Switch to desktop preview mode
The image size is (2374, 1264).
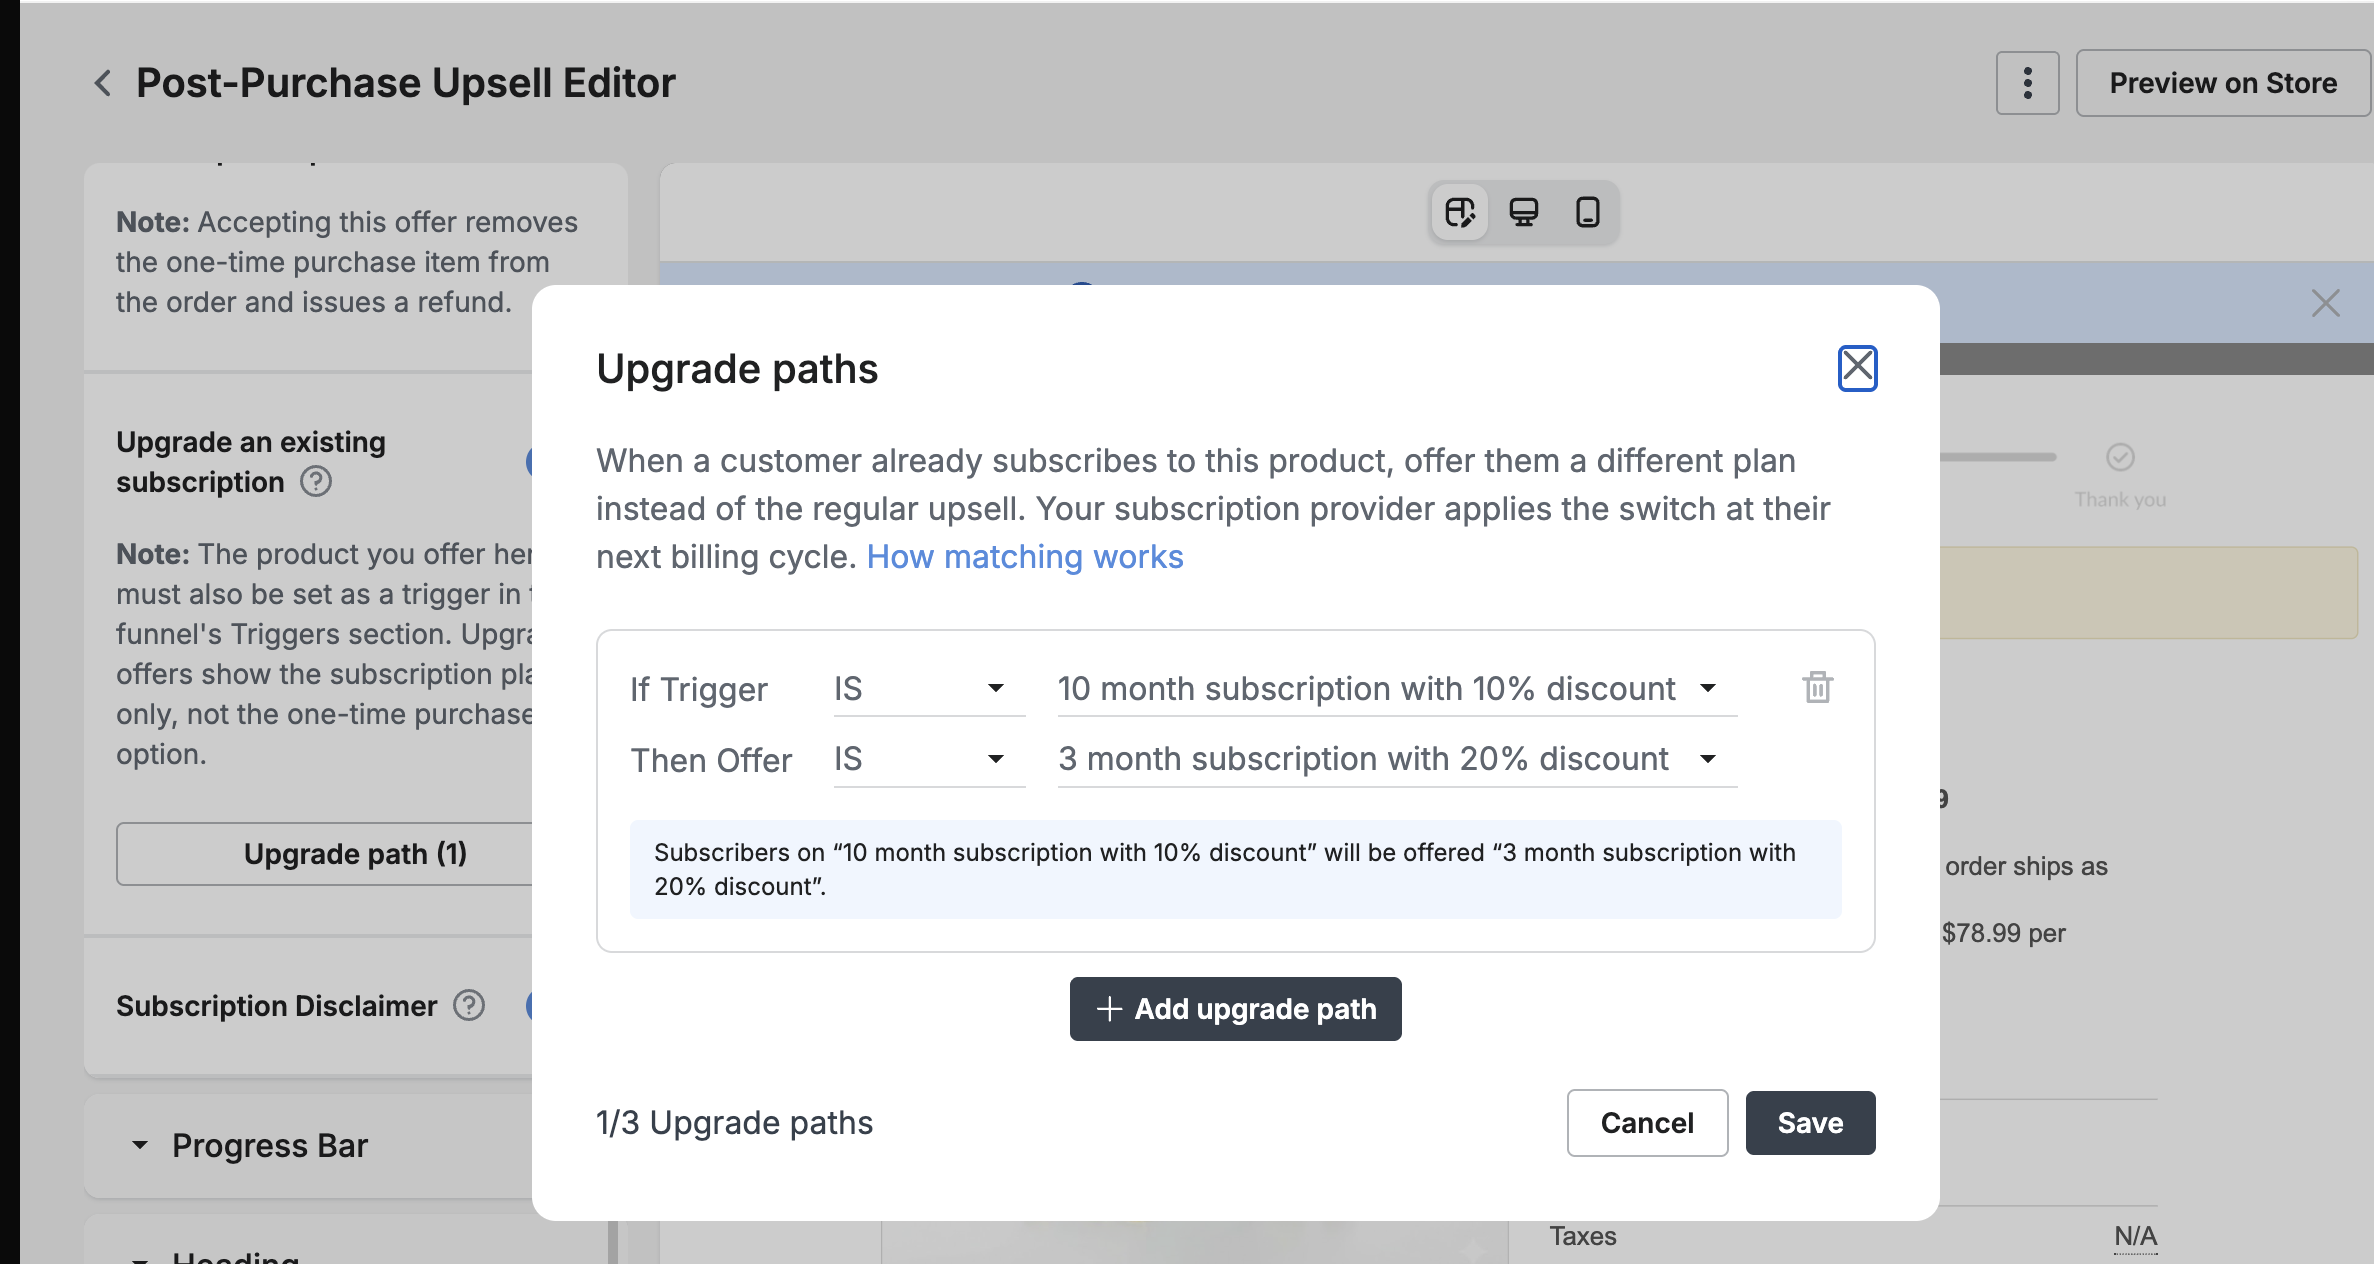coord(1524,212)
